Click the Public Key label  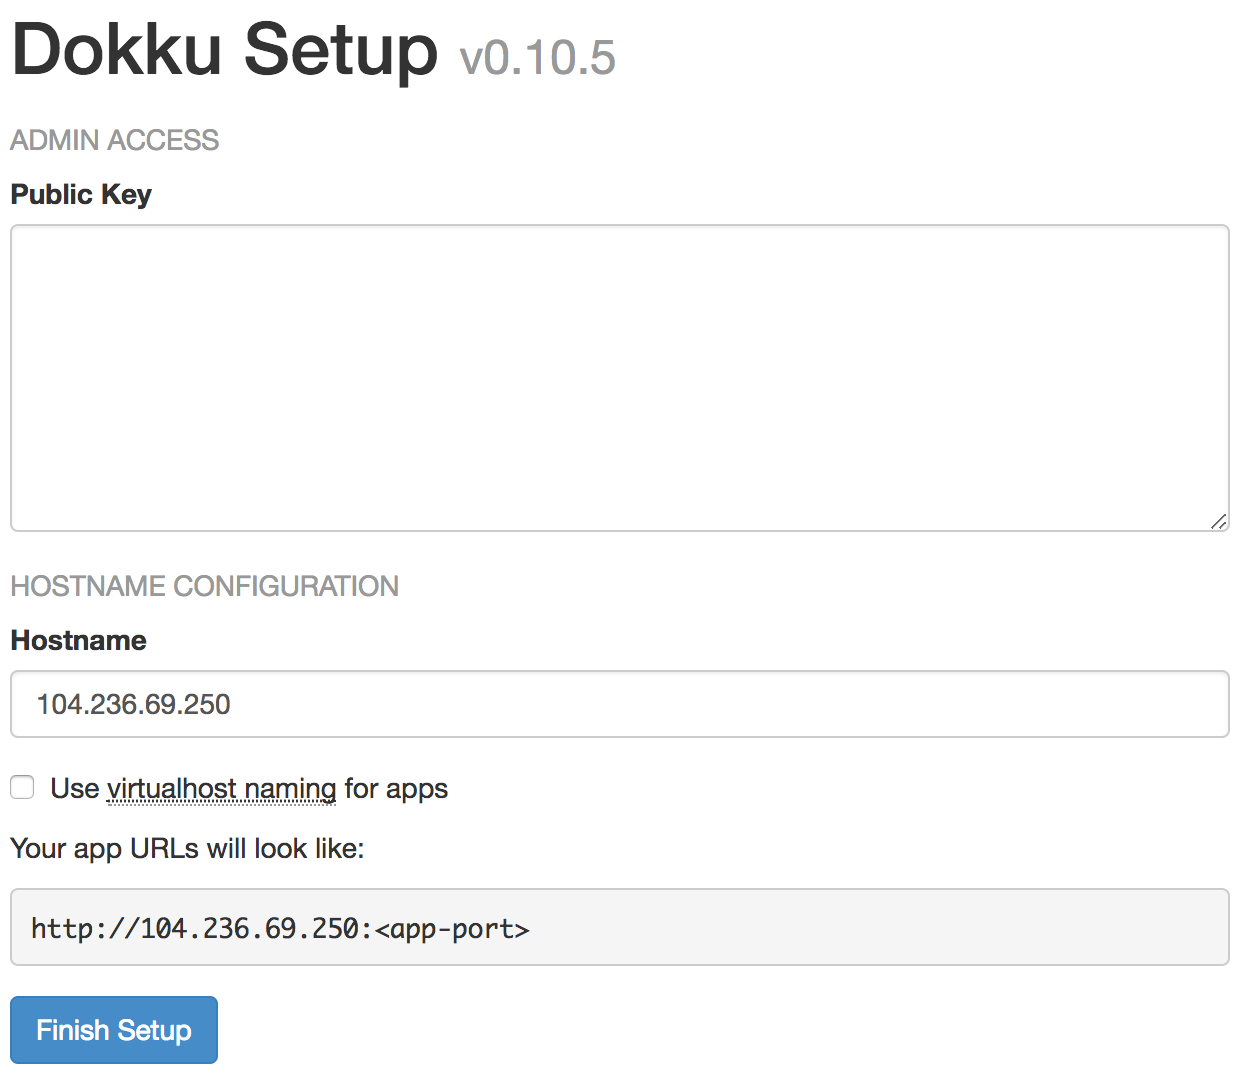(x=80, y=194)
